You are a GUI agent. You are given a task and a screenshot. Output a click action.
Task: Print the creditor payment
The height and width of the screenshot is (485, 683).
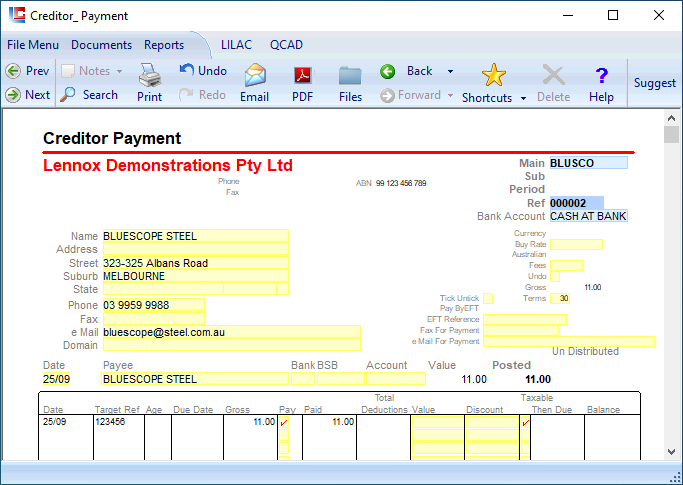point(149,83)
